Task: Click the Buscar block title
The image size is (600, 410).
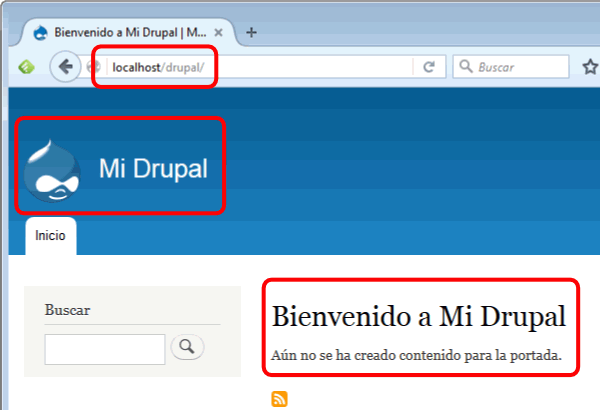Action: [67, 310]
